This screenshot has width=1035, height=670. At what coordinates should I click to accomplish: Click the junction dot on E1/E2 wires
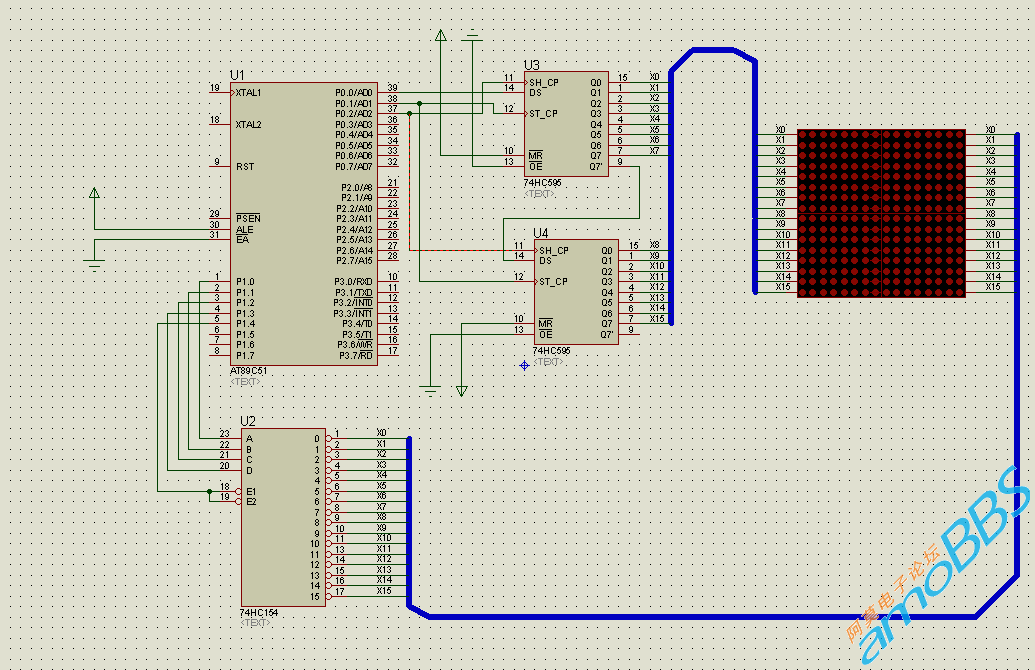click(x=209, y=492)
